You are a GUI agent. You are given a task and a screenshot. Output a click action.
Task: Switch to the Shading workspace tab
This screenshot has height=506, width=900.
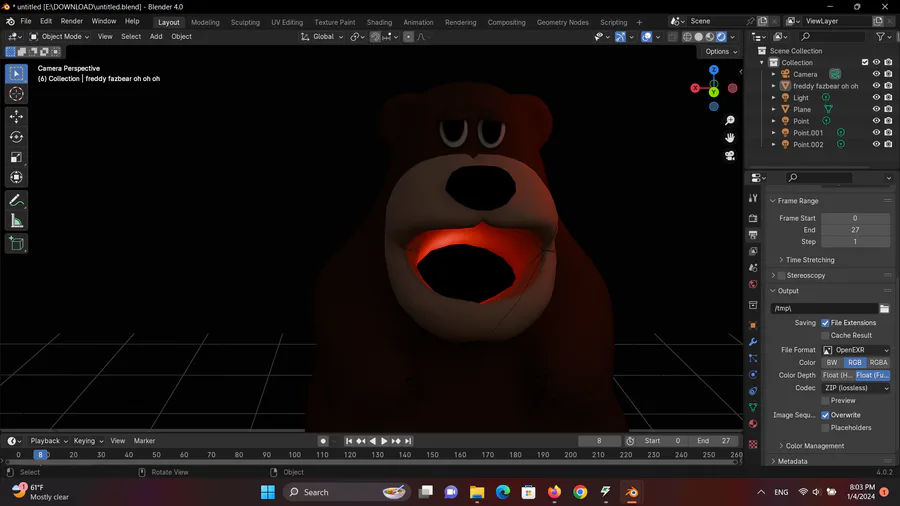379,22
